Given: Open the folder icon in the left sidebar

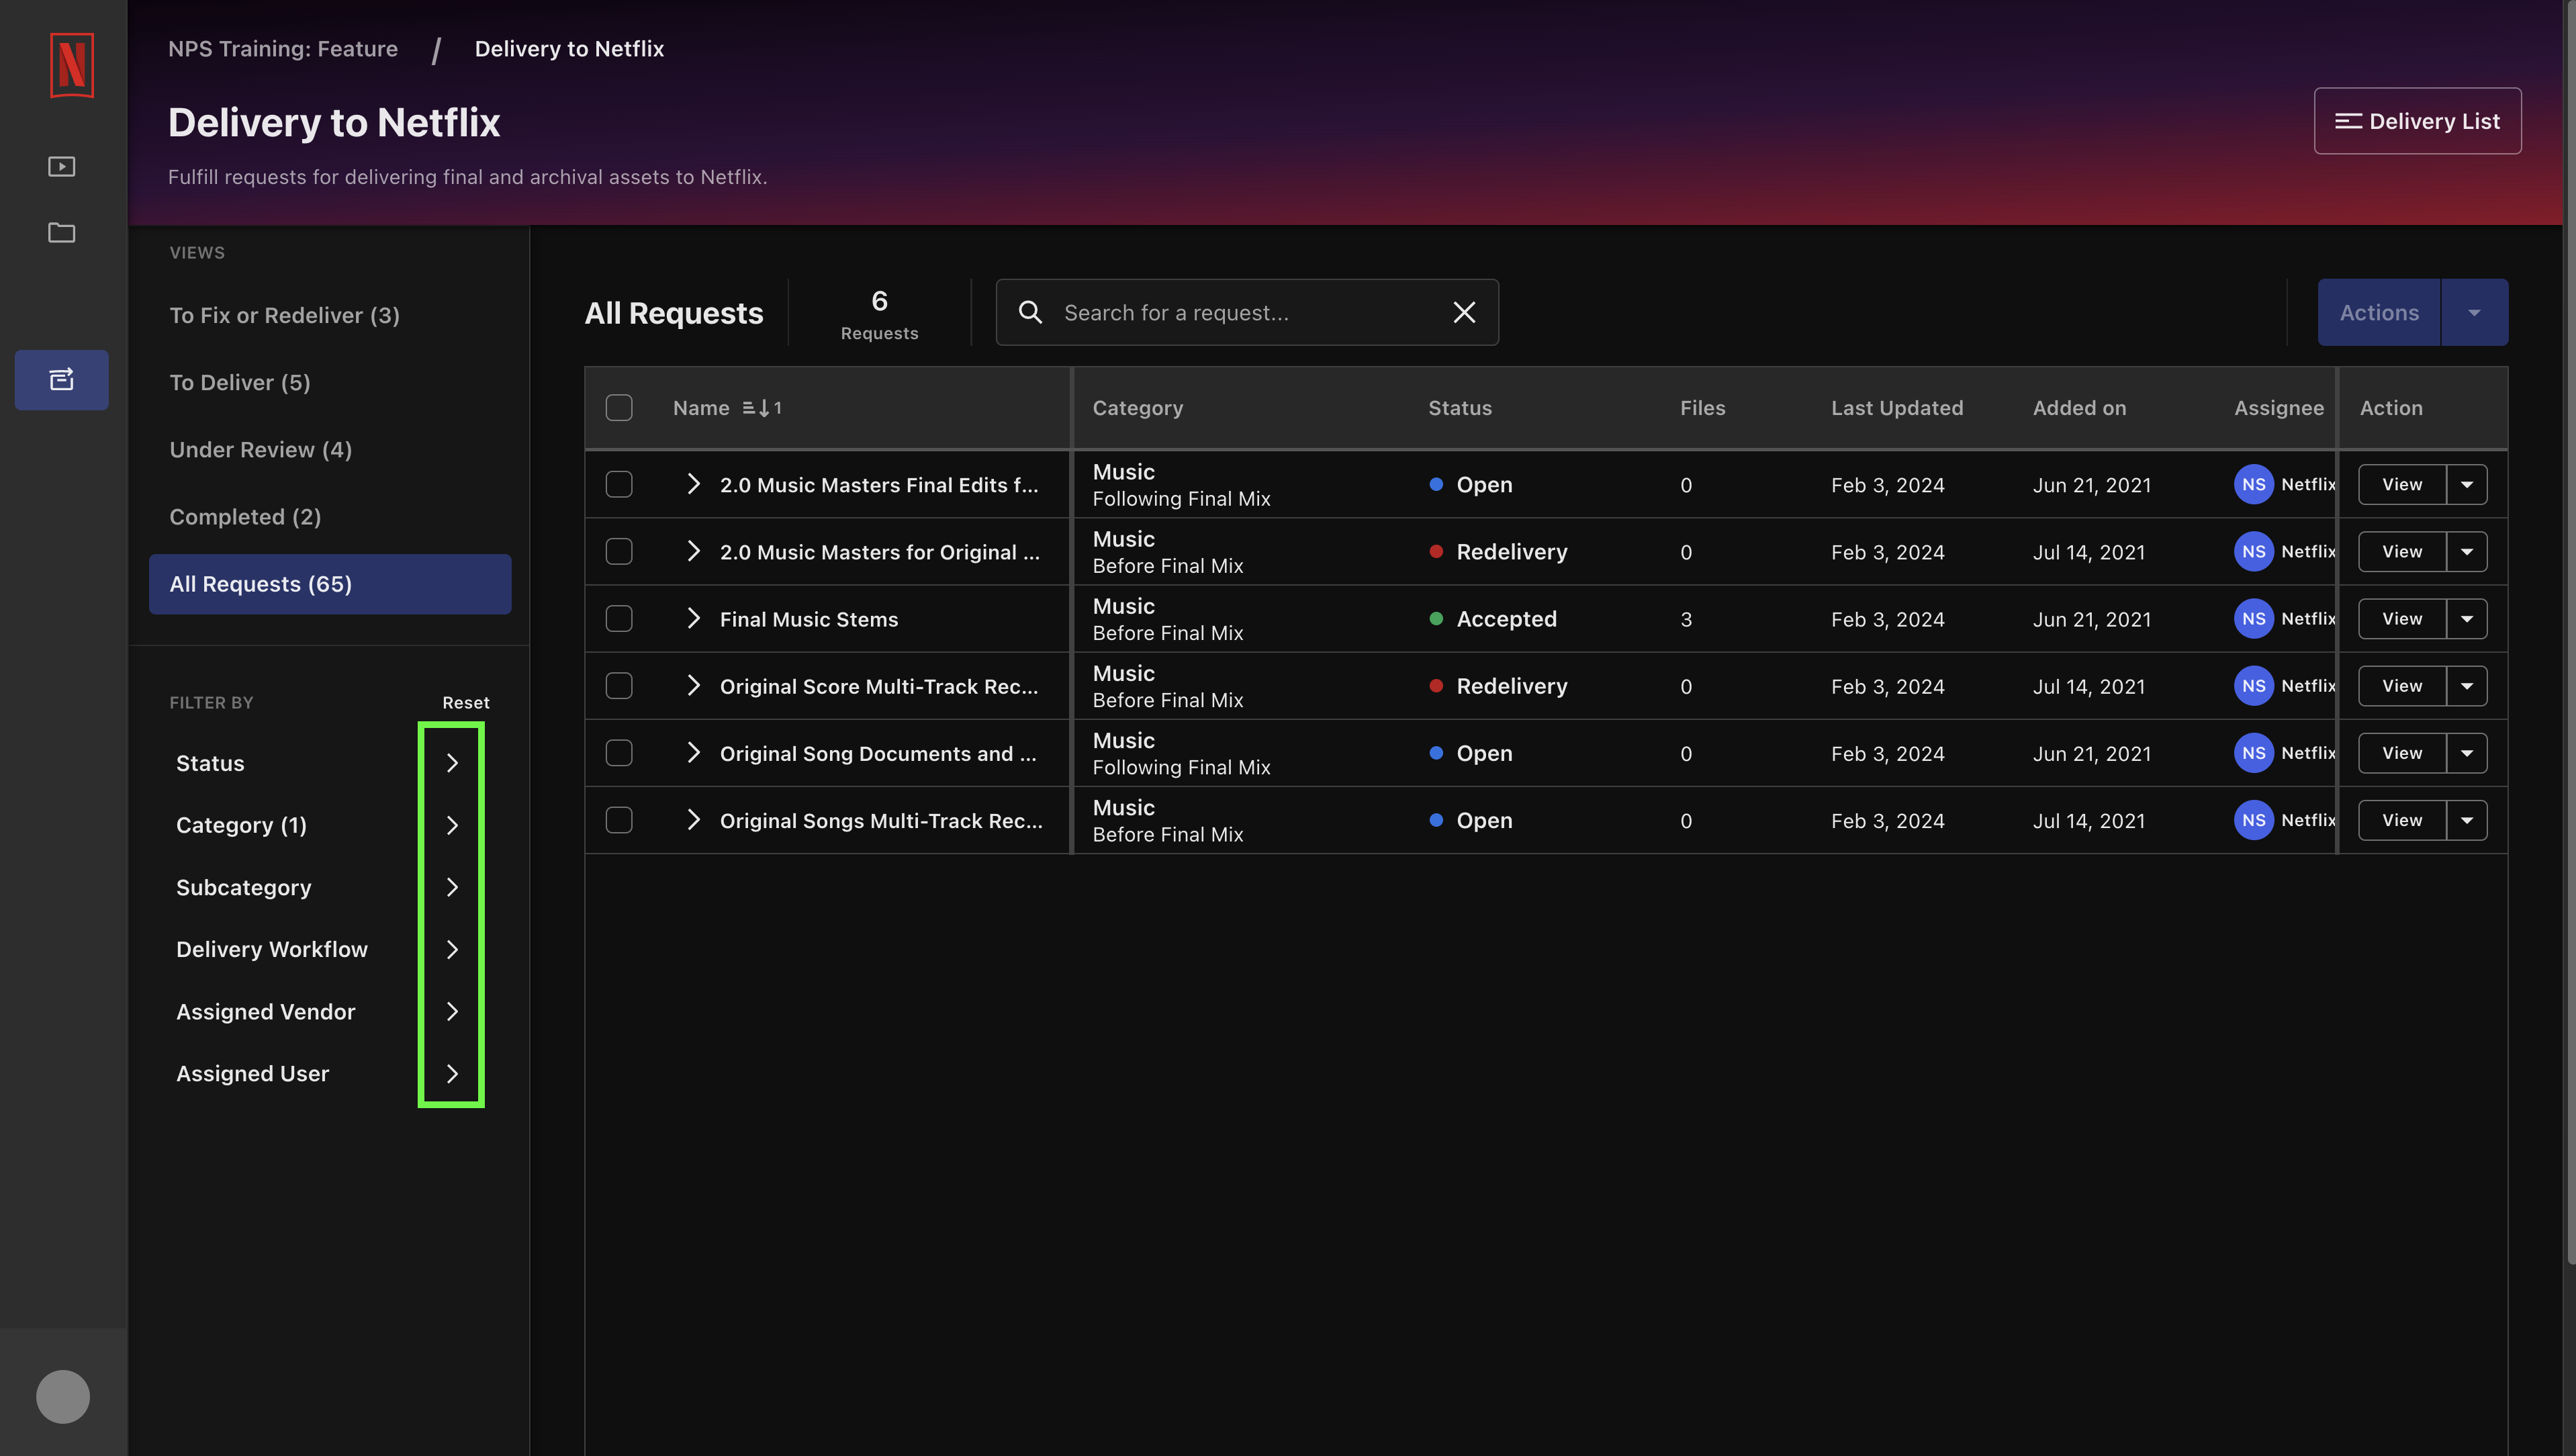Looking at the screenshot, I should tap(62, 232).
